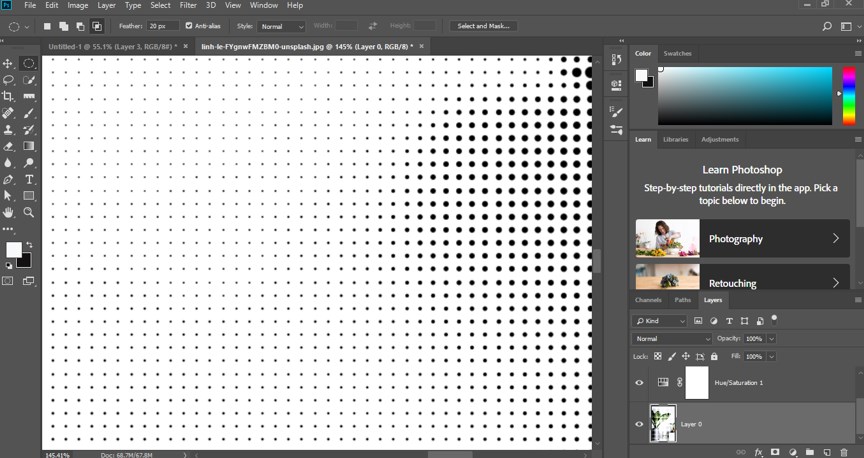Screen dimensions: 864x458
Task: Create a new layer from Layers footer
Action: (x=827, y=452)
